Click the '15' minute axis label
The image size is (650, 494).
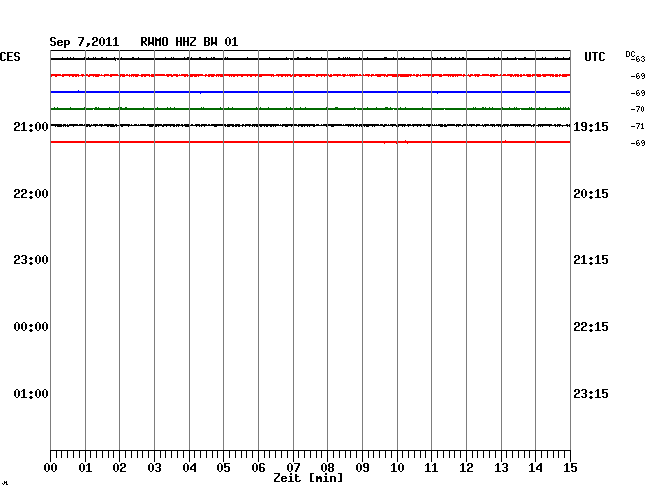click(570, 467)
